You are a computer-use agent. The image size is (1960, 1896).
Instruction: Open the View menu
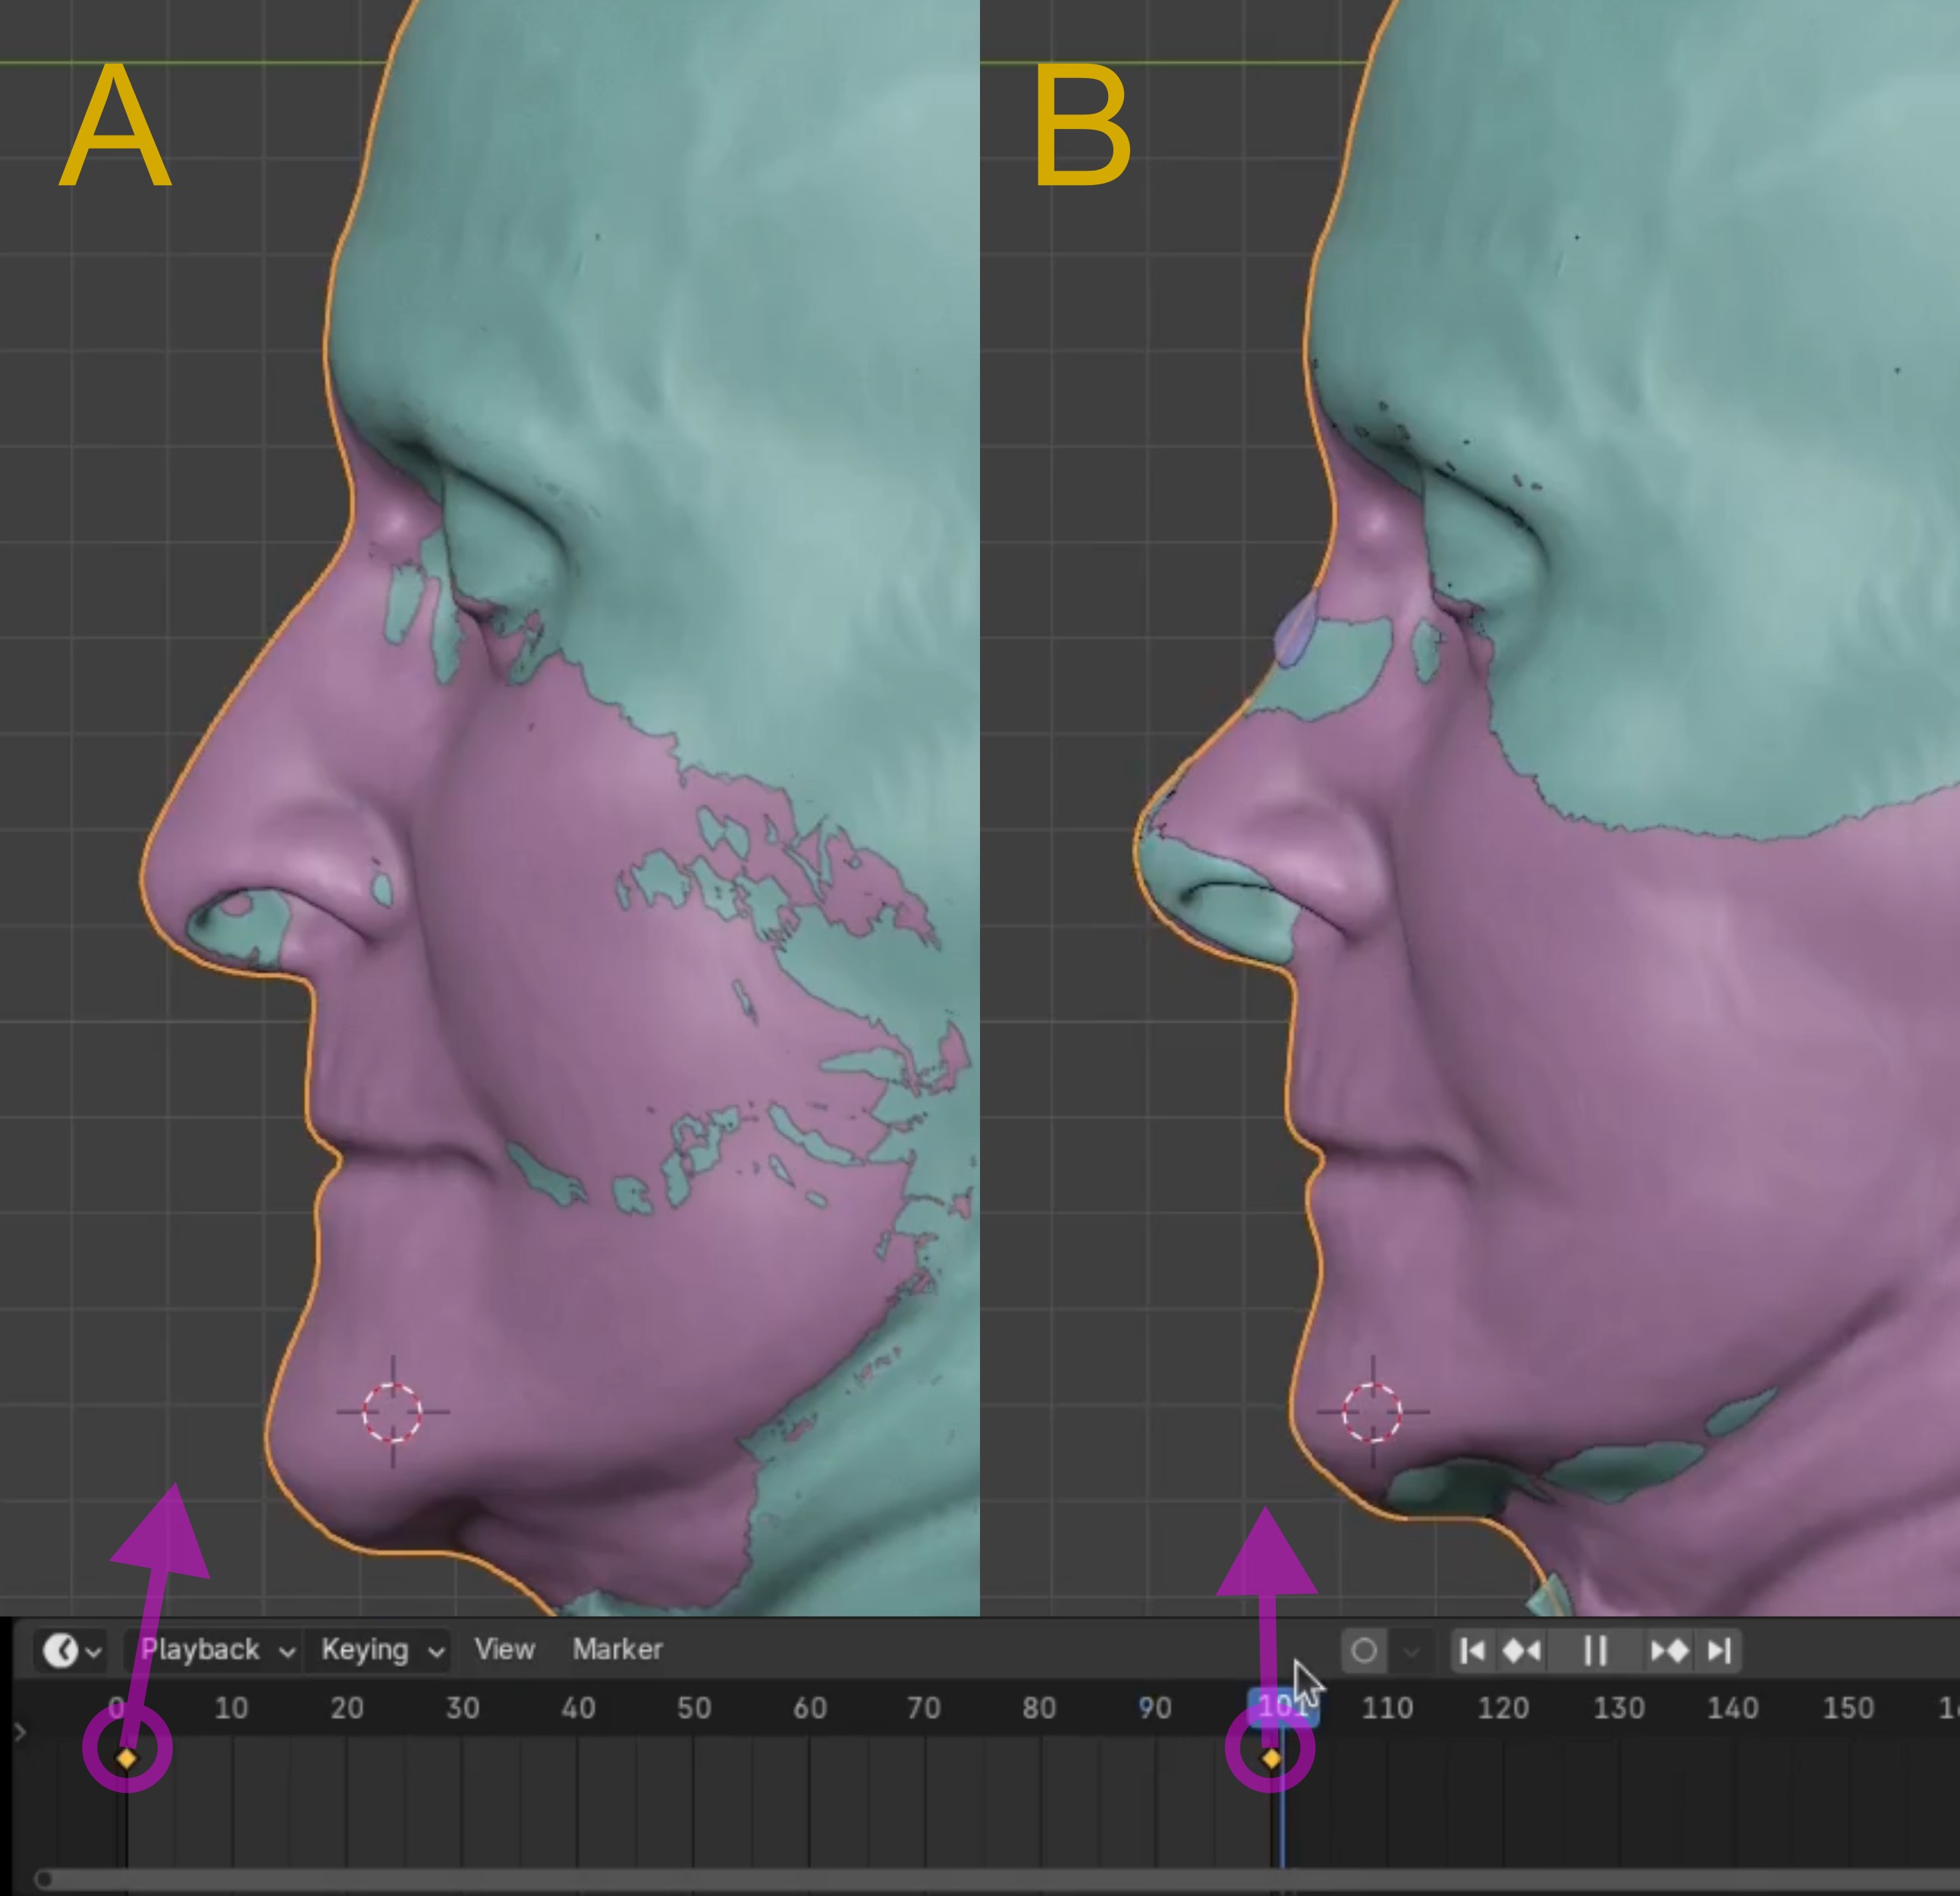point(504,1650)
